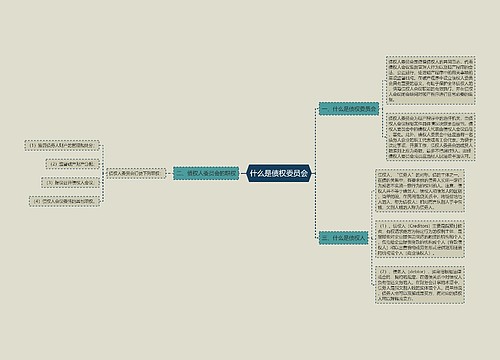
Task: Select the leaf node starting with (1) on left
Action: [62, 146]
